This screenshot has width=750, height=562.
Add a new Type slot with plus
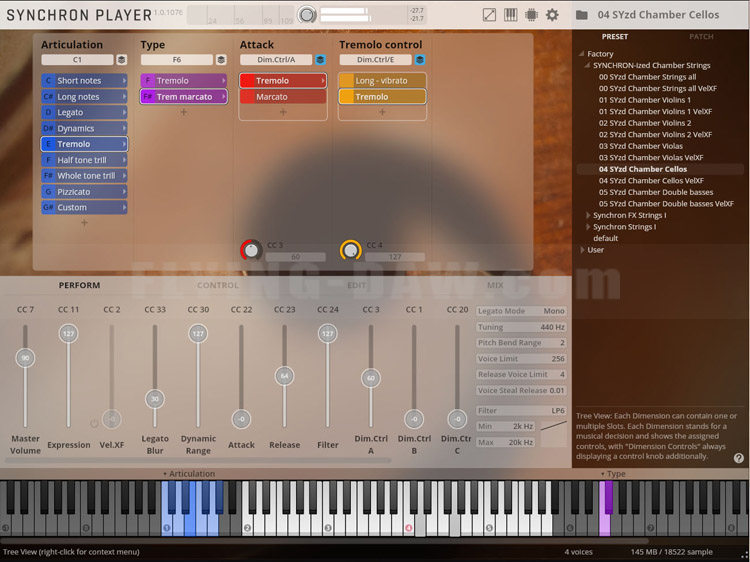coord(184,112)
